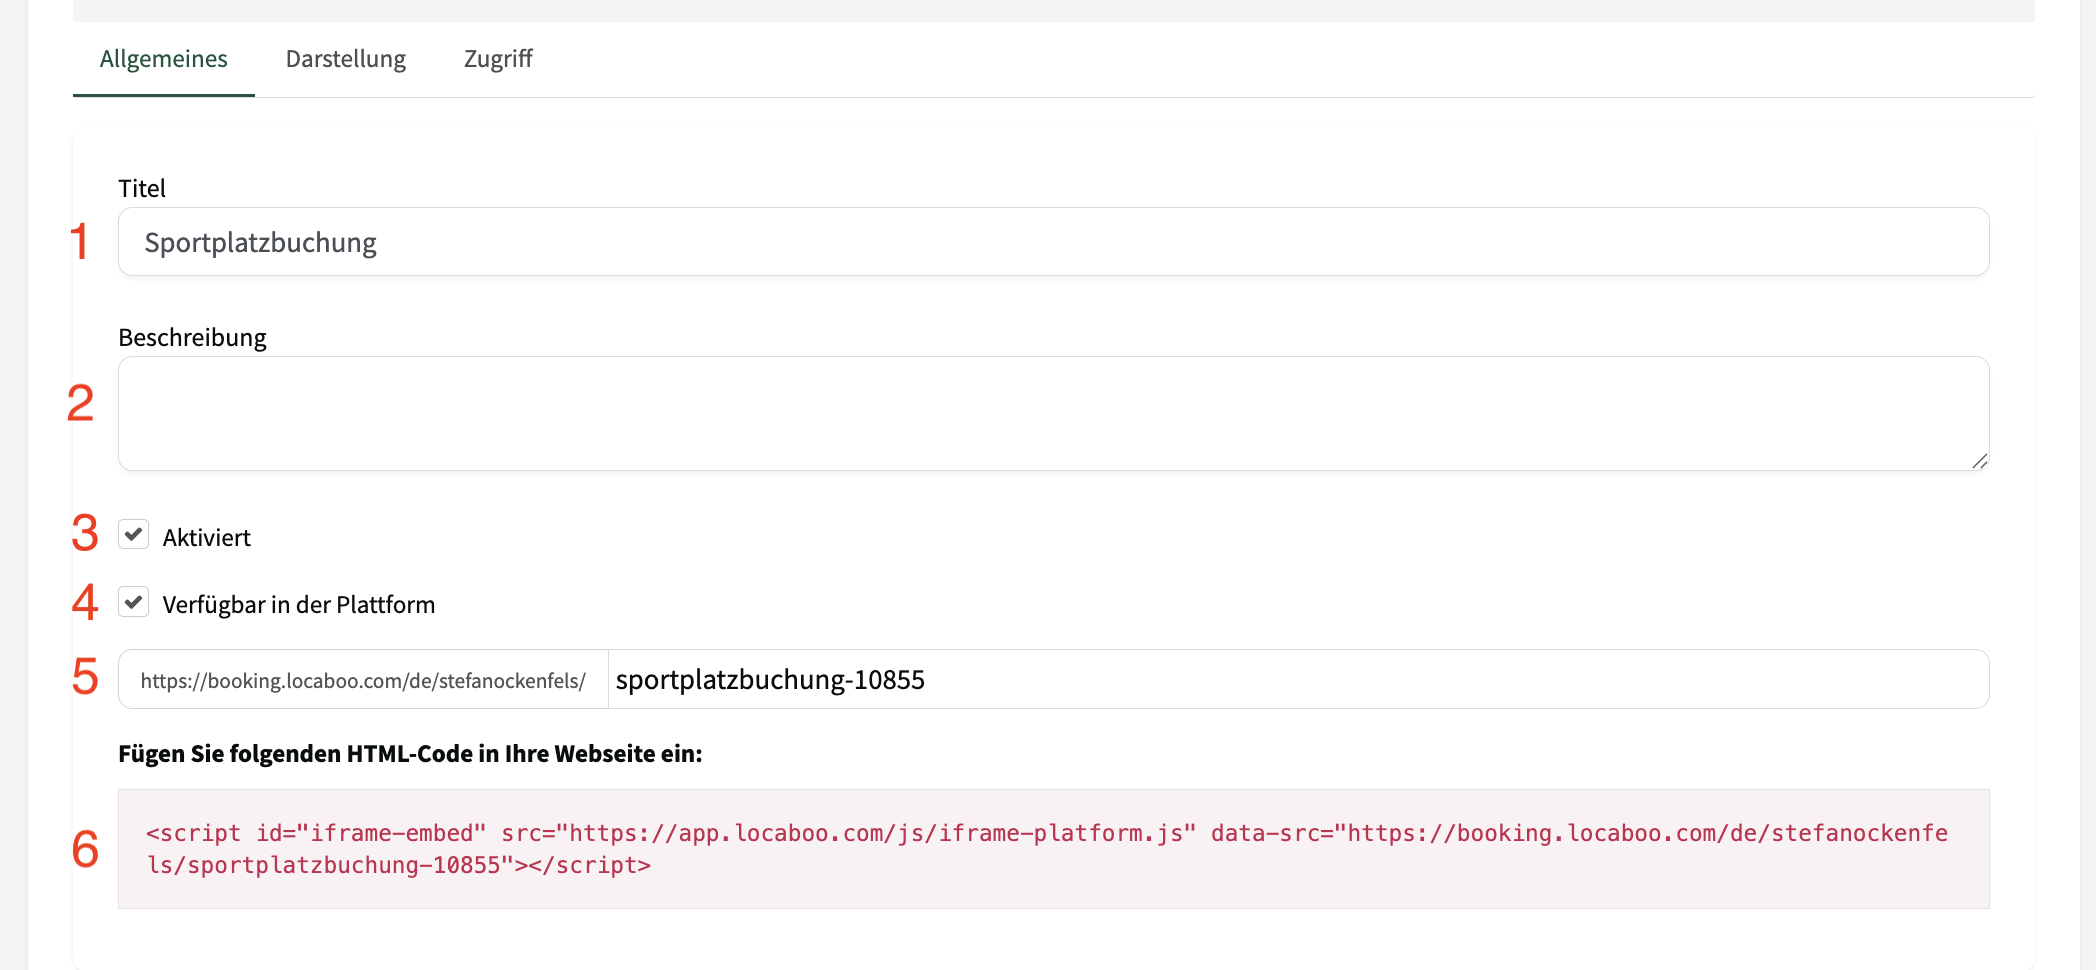2096x970 pixels.
Task: Open the Darstellung tab
Action: click(345, 59)
